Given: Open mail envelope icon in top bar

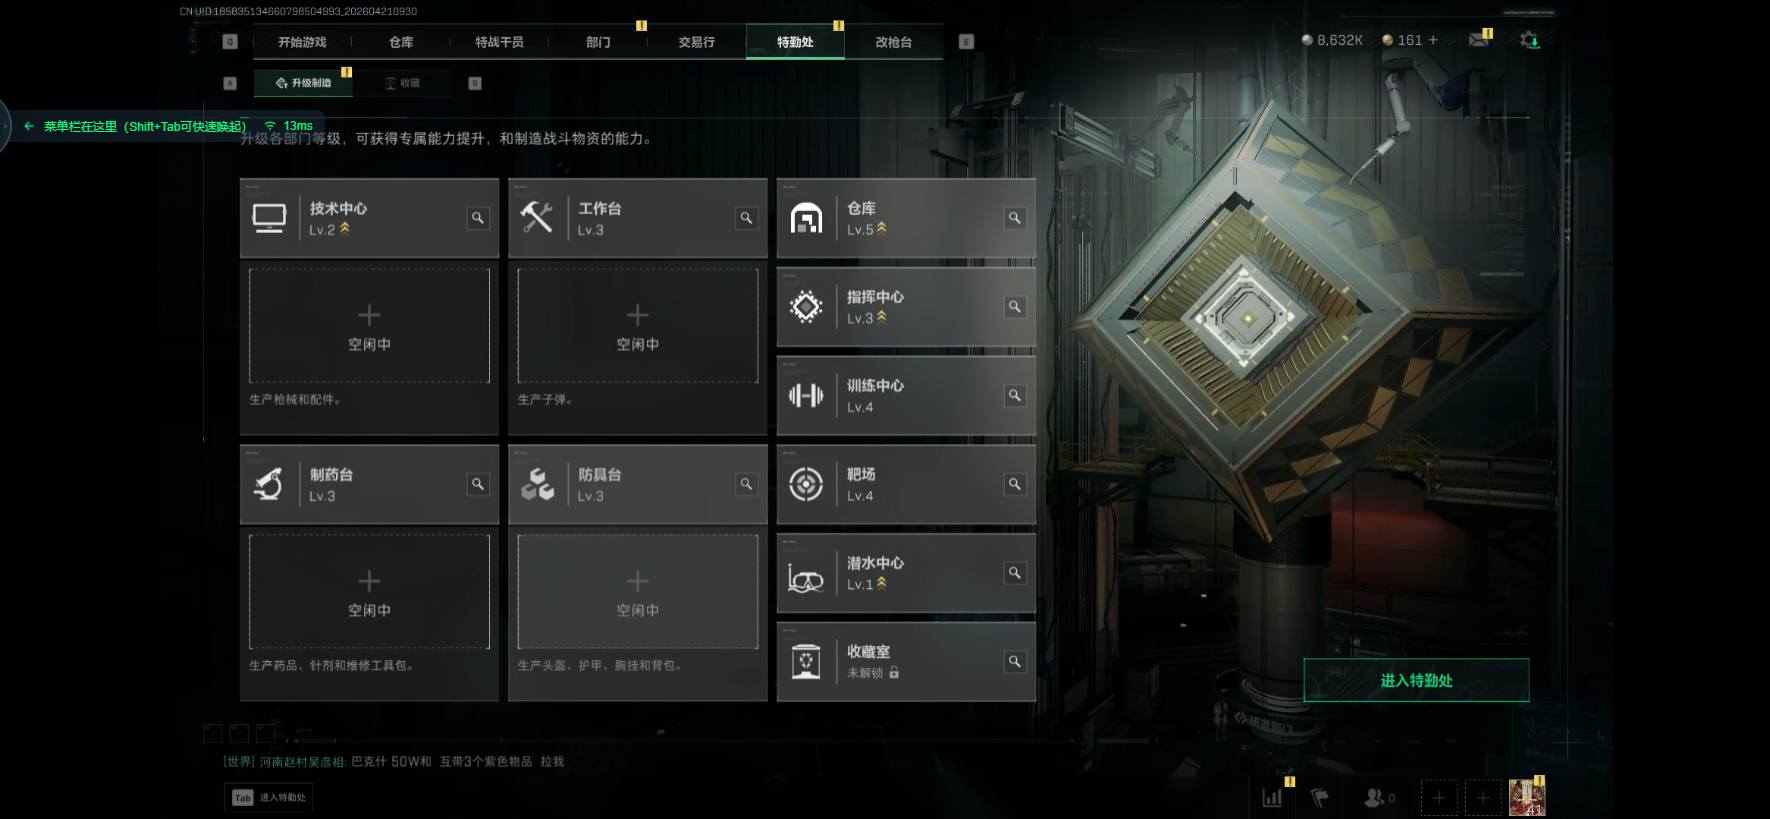Looking at the screenshot, I should coord(1479,40).
